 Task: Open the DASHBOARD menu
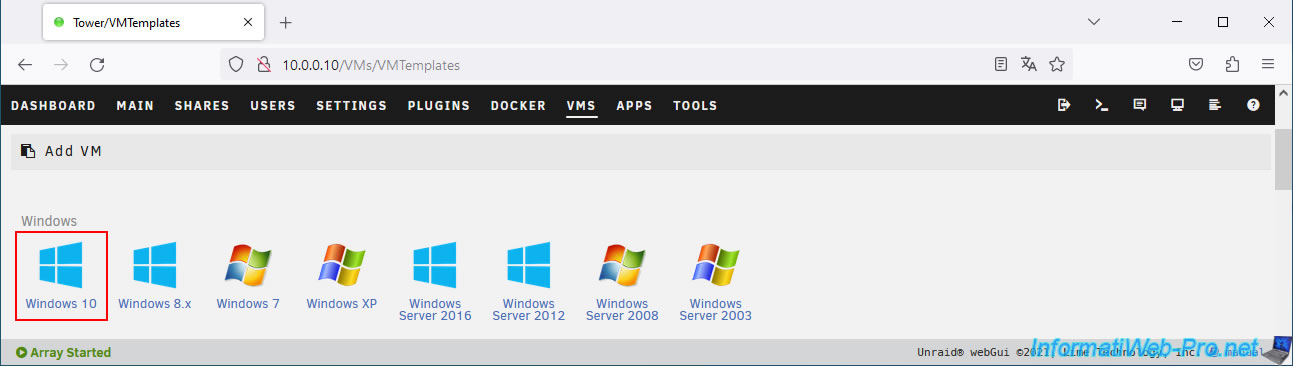tap(53, 105)
